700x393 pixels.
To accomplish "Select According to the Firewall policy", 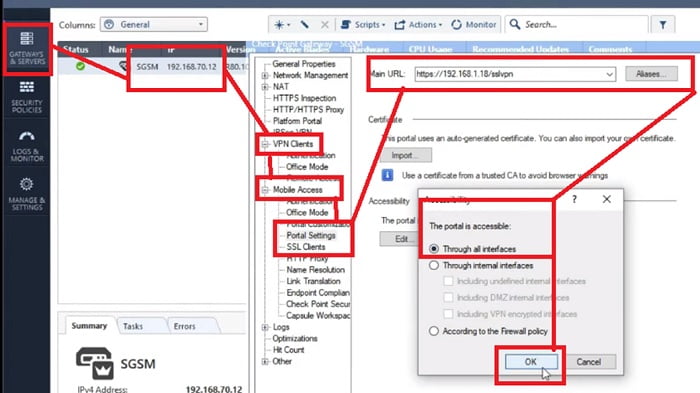I will click(433, 331).
